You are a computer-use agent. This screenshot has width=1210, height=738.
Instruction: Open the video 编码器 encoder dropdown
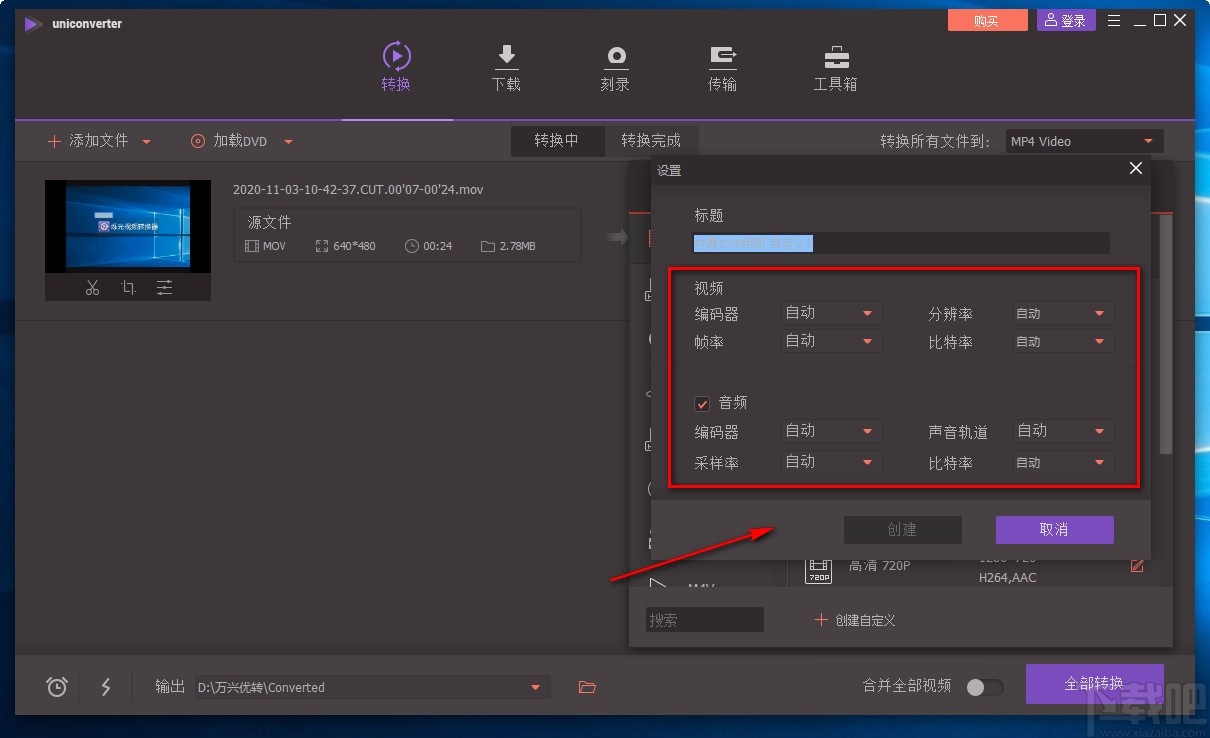[x=830, y=312]
